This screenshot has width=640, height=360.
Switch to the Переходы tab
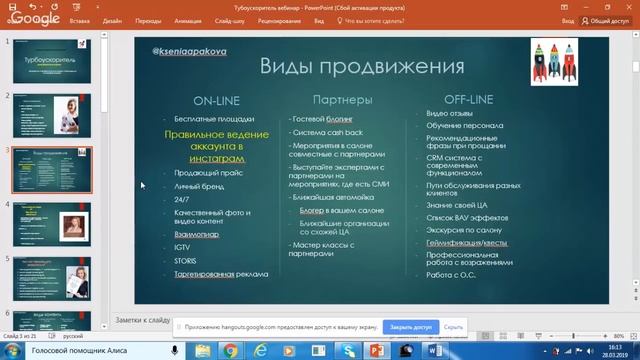(x=148, y=21)
